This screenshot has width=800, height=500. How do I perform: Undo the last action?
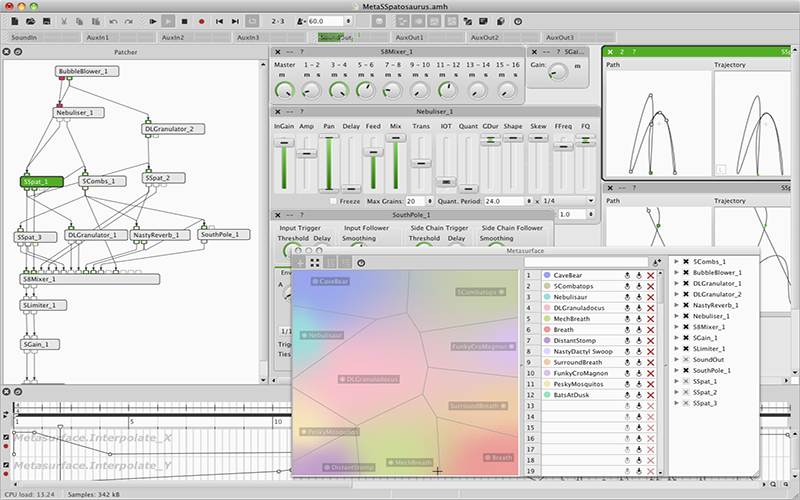click(113, 21)
